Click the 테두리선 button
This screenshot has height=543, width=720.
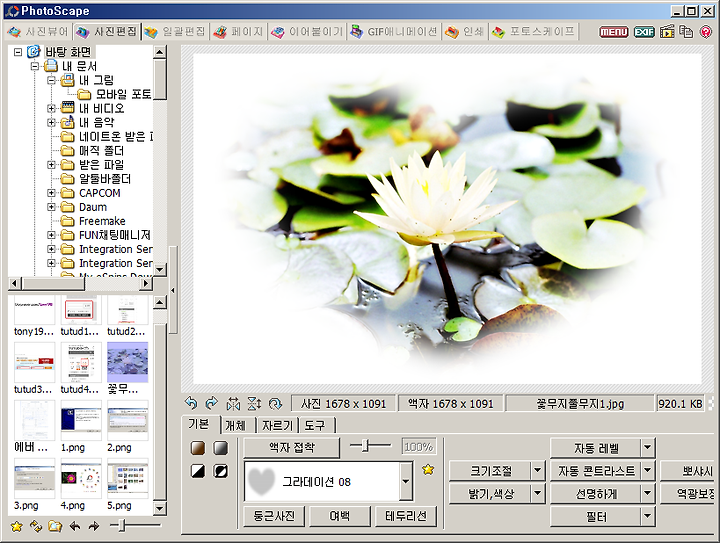tap(406, 516)
